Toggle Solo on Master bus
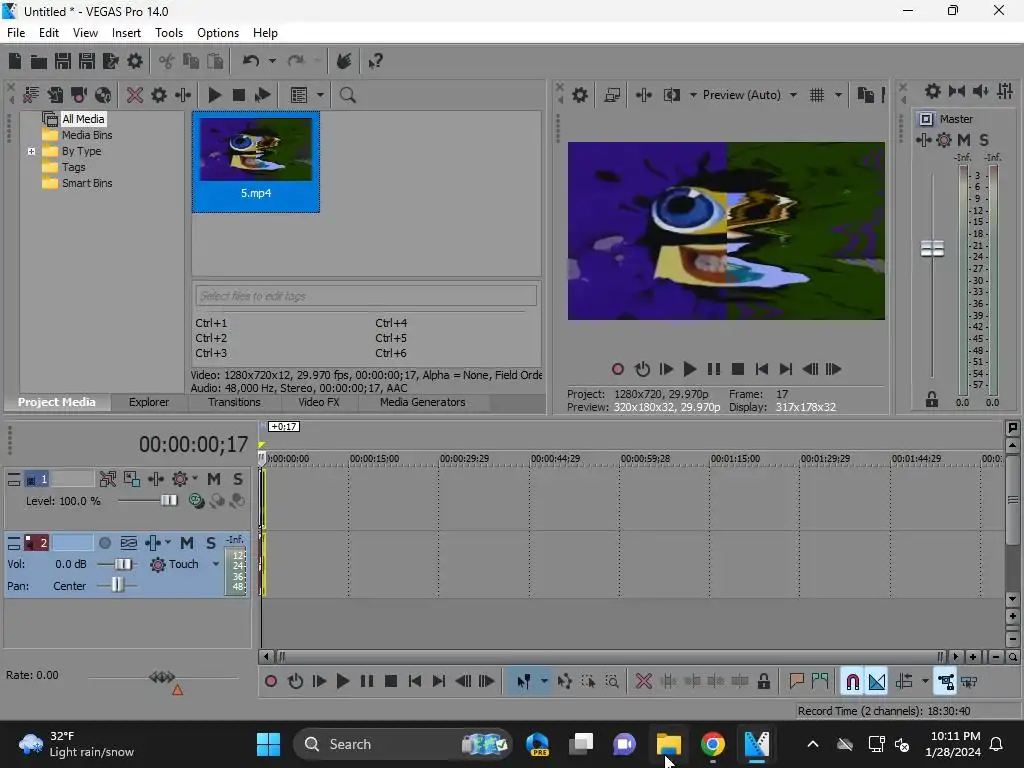Viewport: 1024px width, 768px height. click(984, 140)
